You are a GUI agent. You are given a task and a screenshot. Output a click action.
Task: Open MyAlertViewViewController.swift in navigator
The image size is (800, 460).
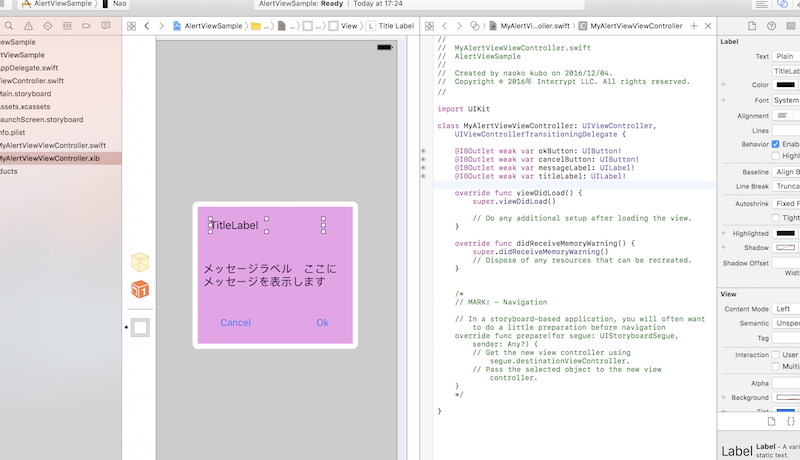pos(53,145)
